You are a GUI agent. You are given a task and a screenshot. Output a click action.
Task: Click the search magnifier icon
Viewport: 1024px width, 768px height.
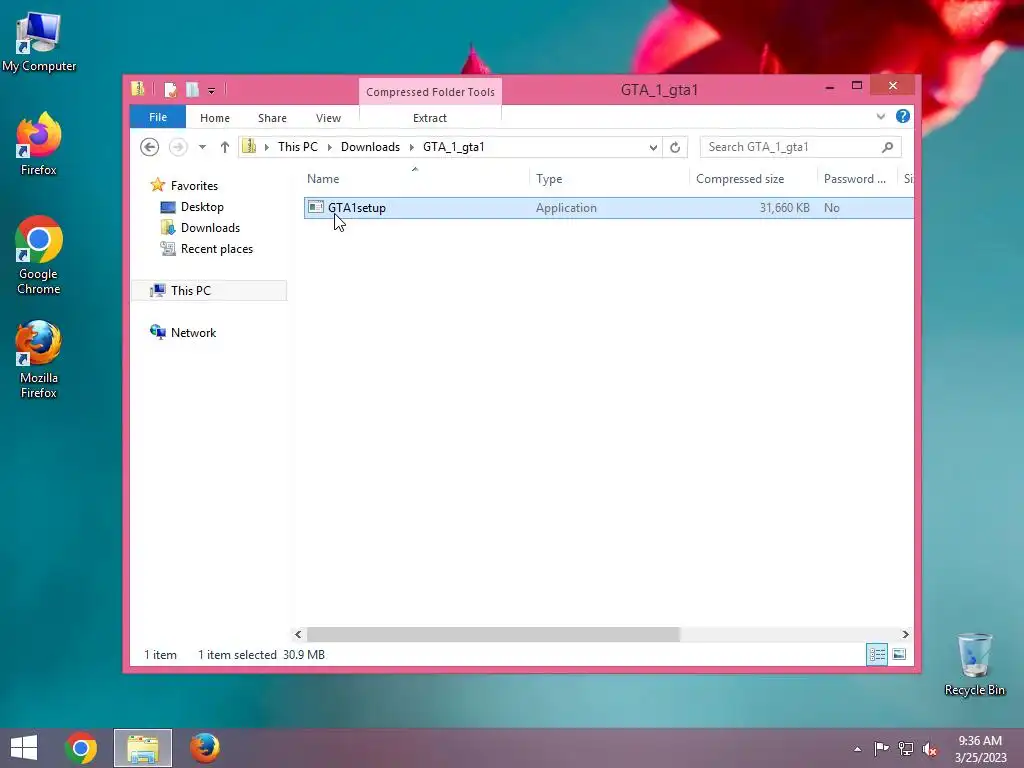tap(887, 147)
